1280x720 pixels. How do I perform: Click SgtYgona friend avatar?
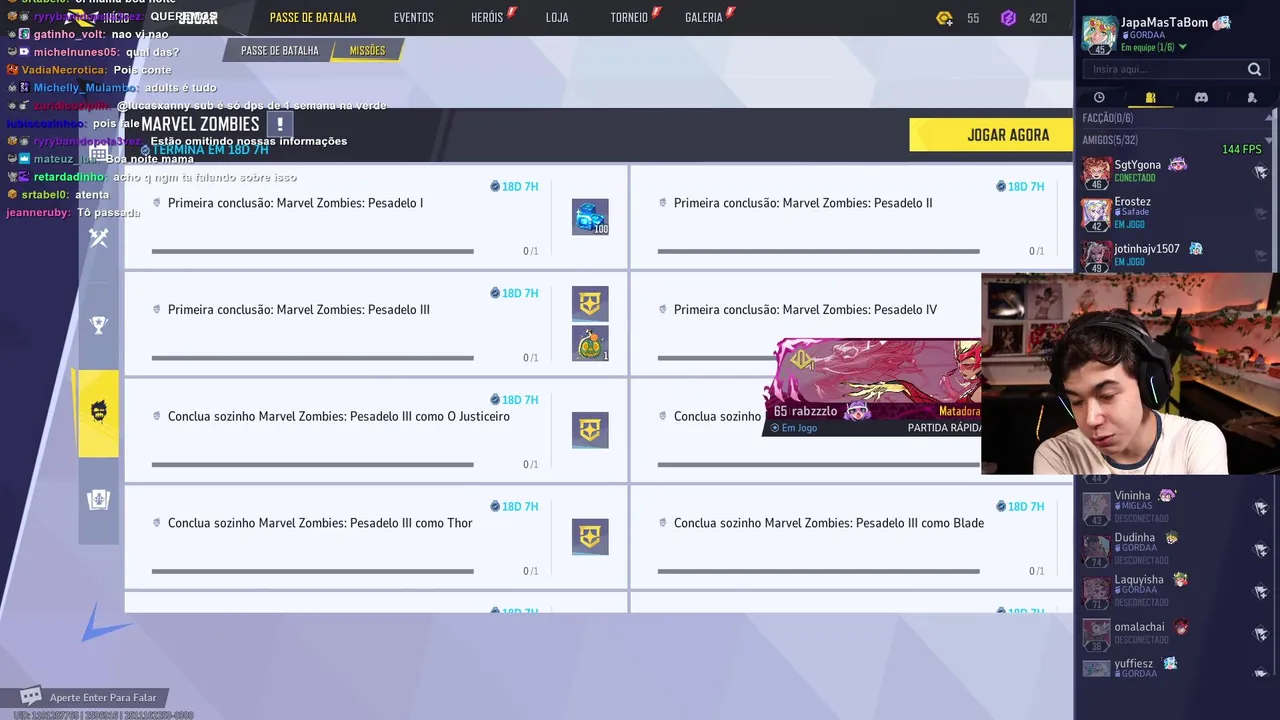pos(1096,173)
